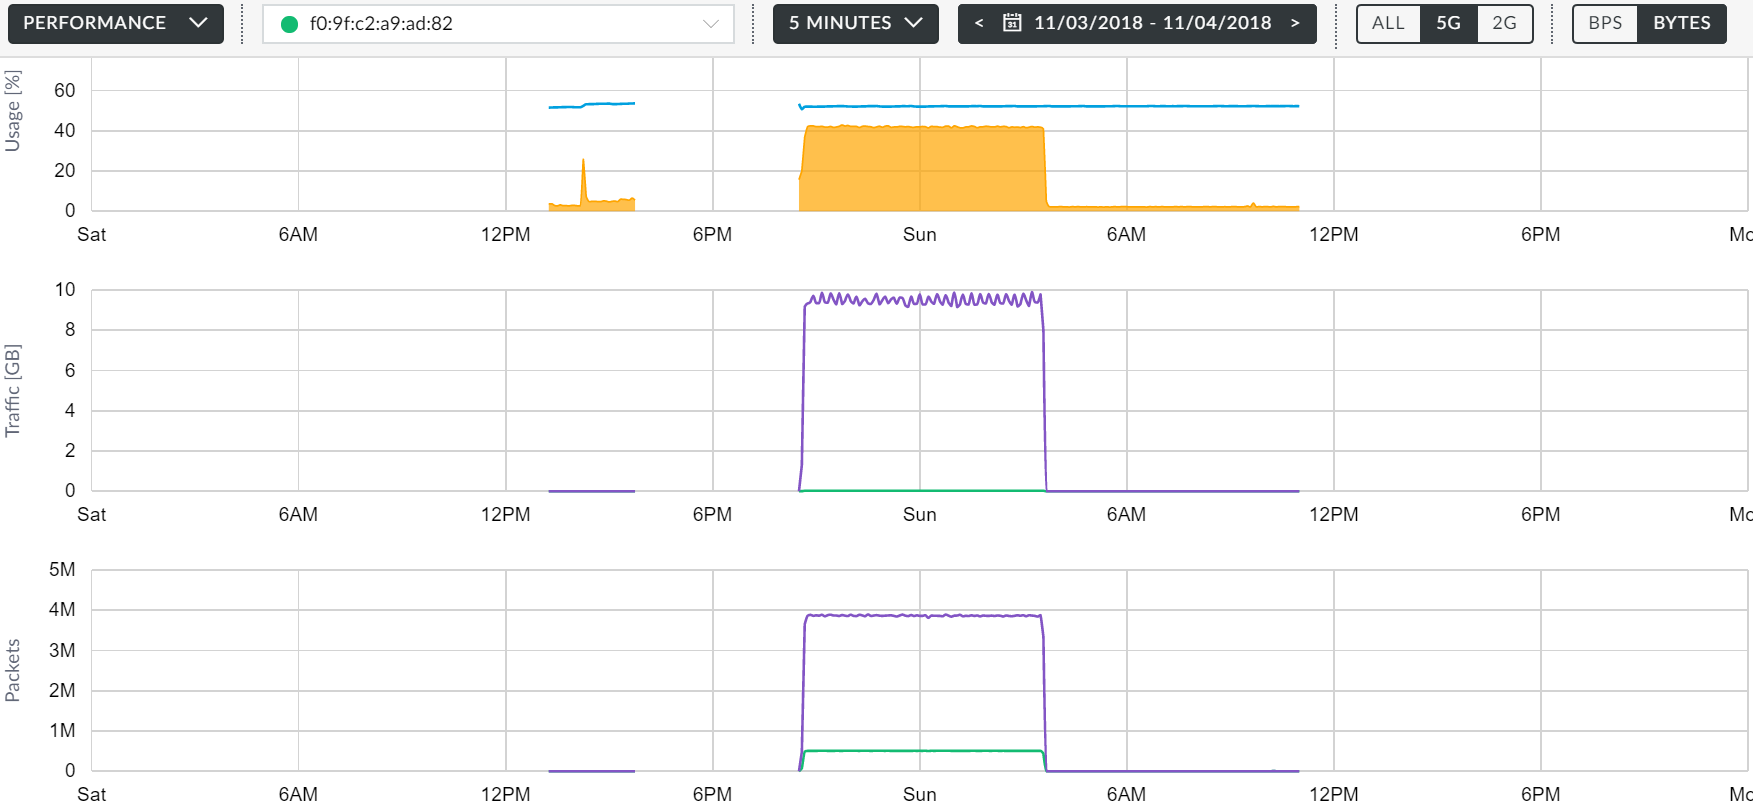The image size is (1753, 804).
Task: Select the 5G band filter
Action: coord(1448,23)
